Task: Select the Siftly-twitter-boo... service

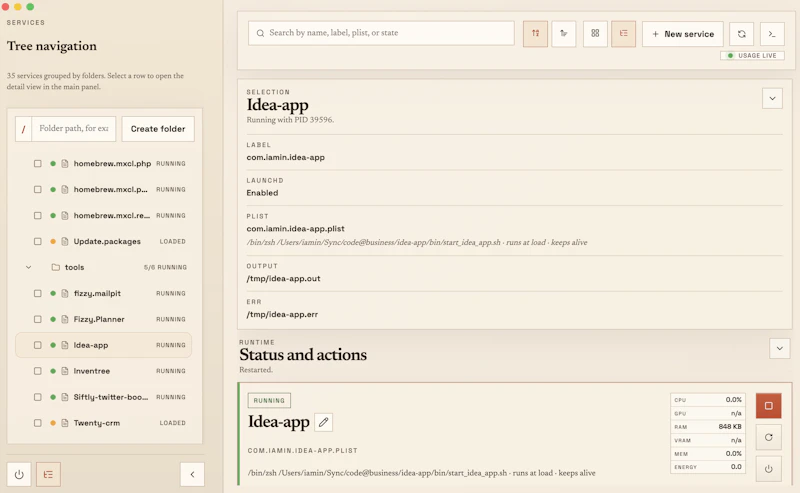Action: (x=104, y=397)
